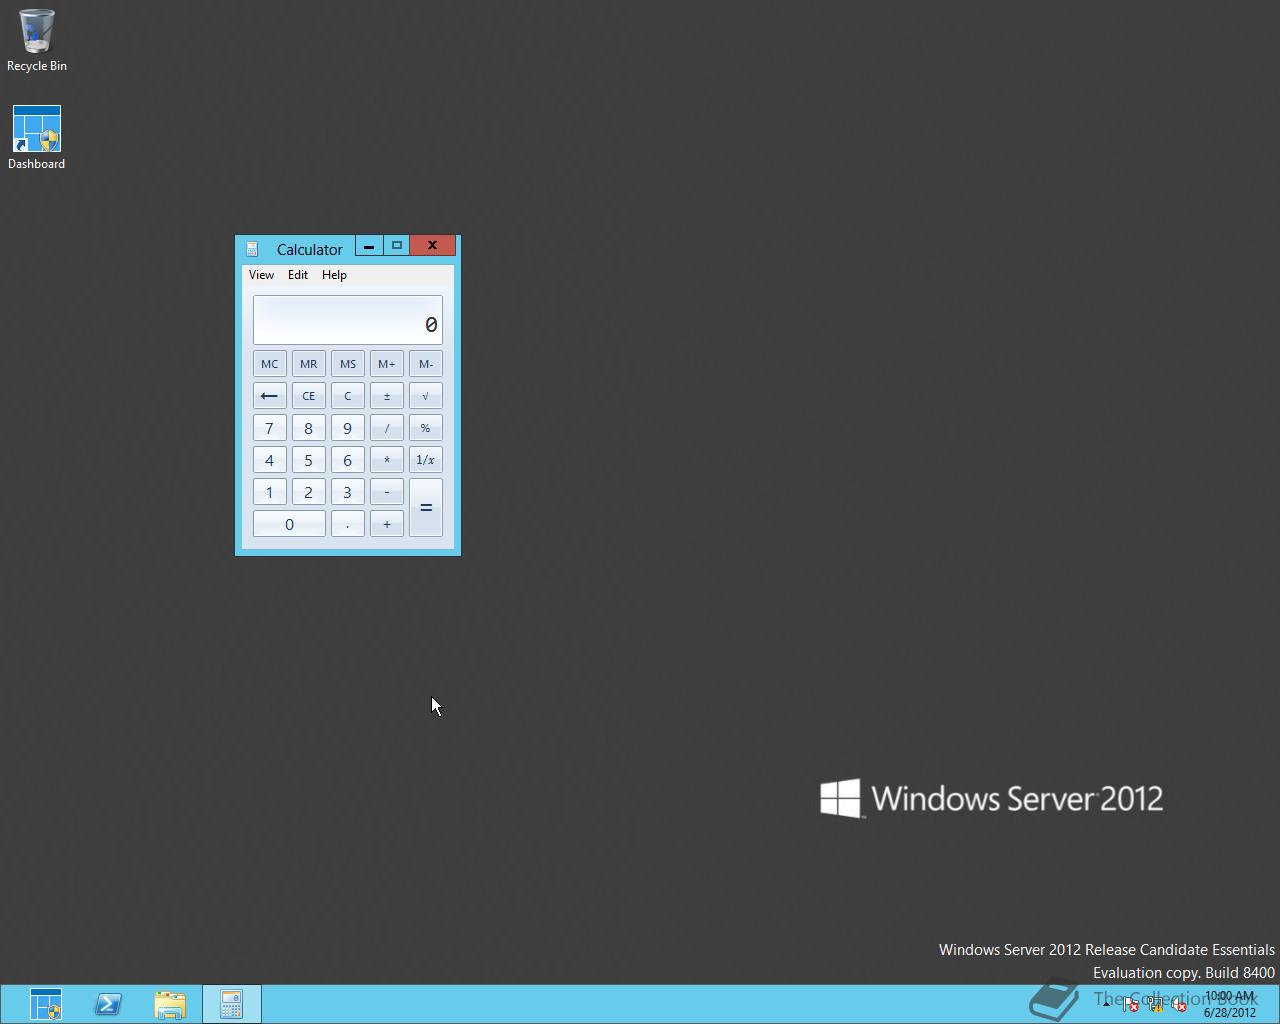Click the equals (=) button
Viewport: 1280px width, 1024px height.
(x=426, y=508)
